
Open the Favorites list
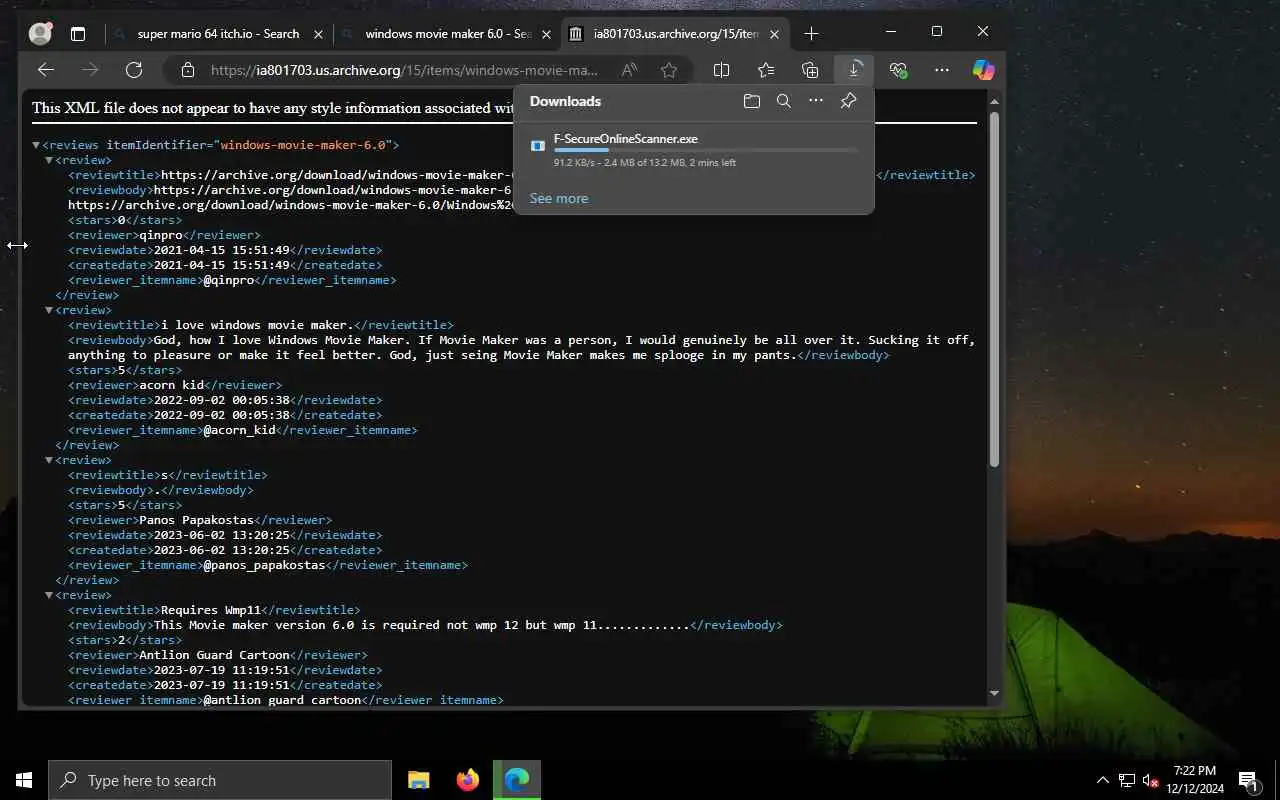click(766, 70)
